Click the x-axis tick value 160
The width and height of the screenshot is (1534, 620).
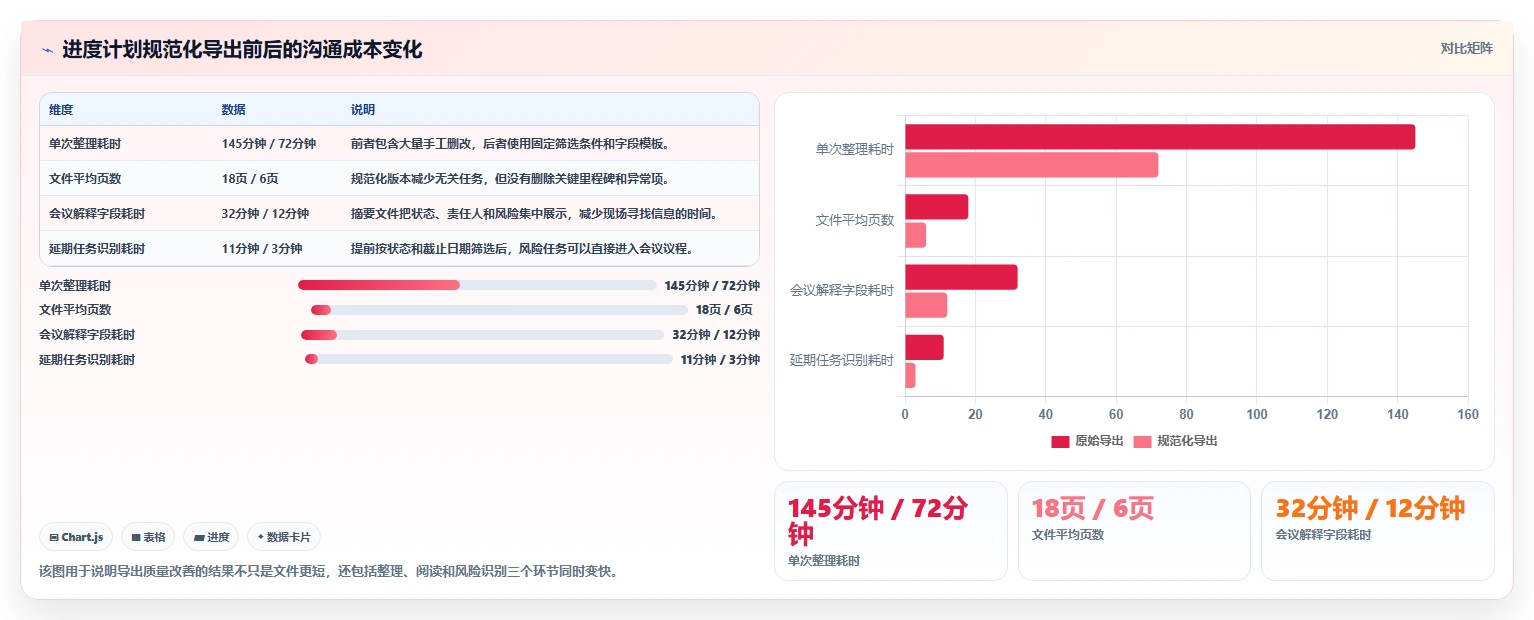tap(1468, 415)
